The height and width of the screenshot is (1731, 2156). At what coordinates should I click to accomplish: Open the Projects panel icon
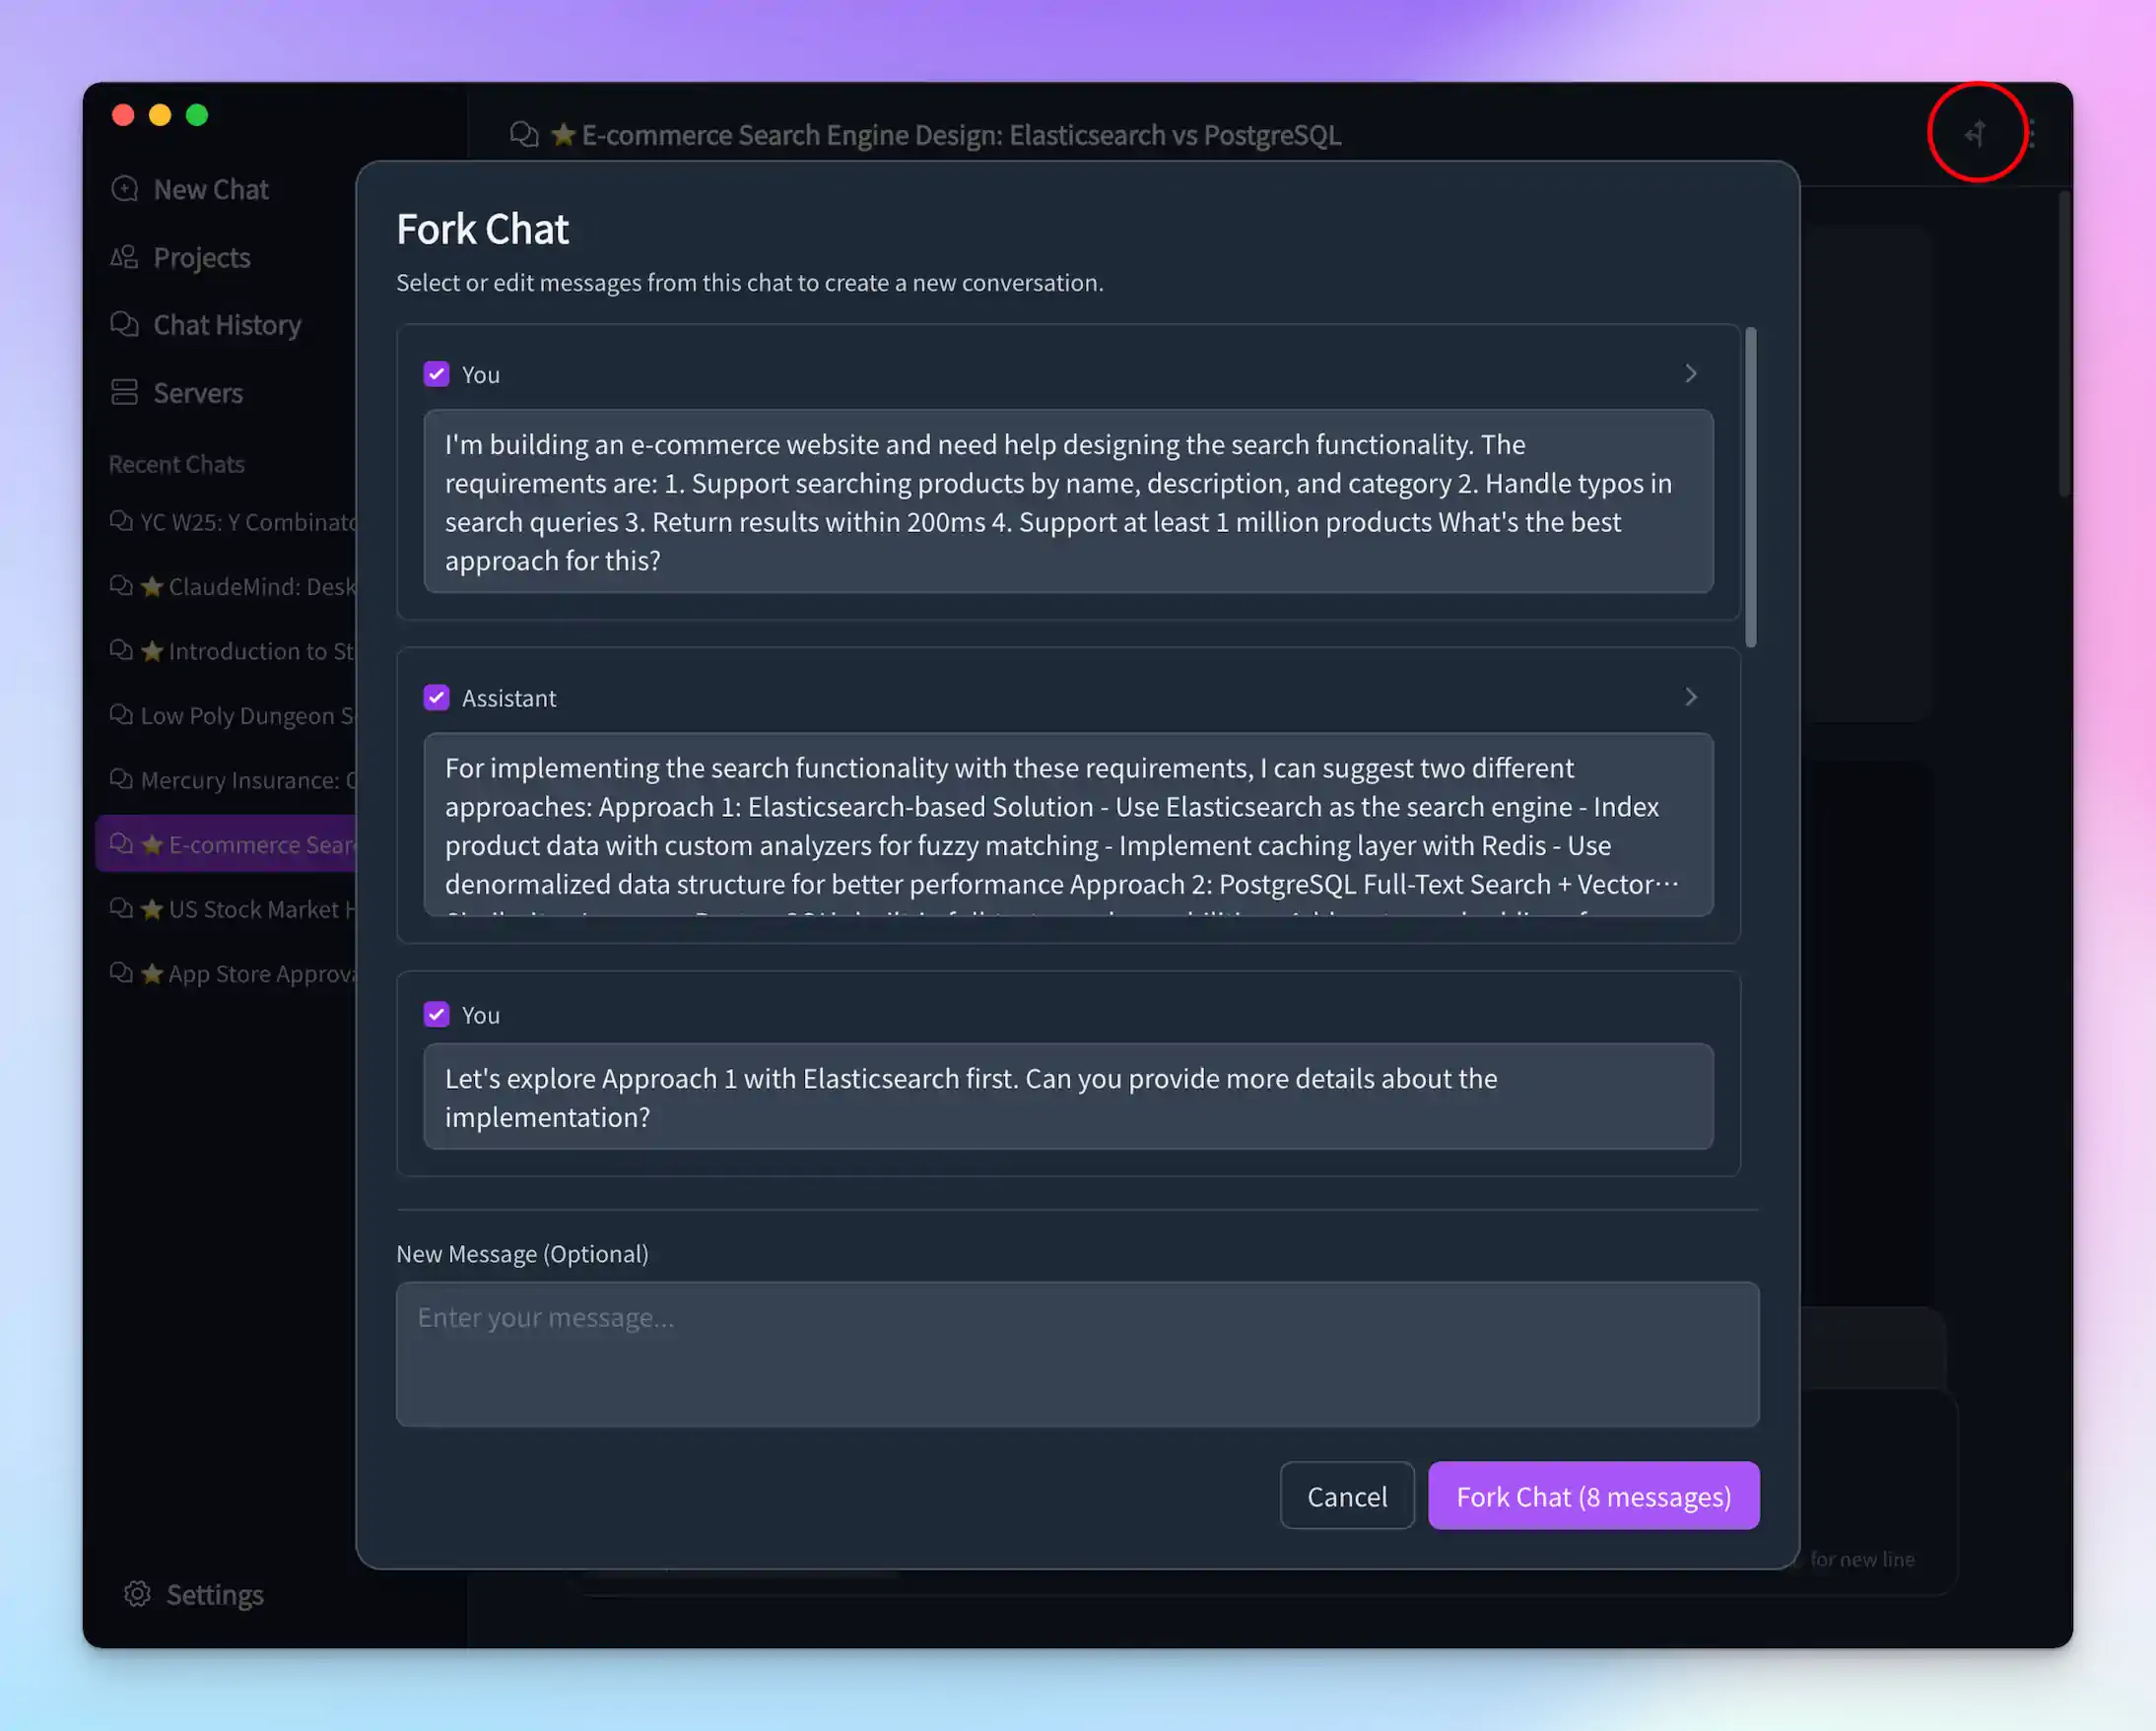click(124, 257)
